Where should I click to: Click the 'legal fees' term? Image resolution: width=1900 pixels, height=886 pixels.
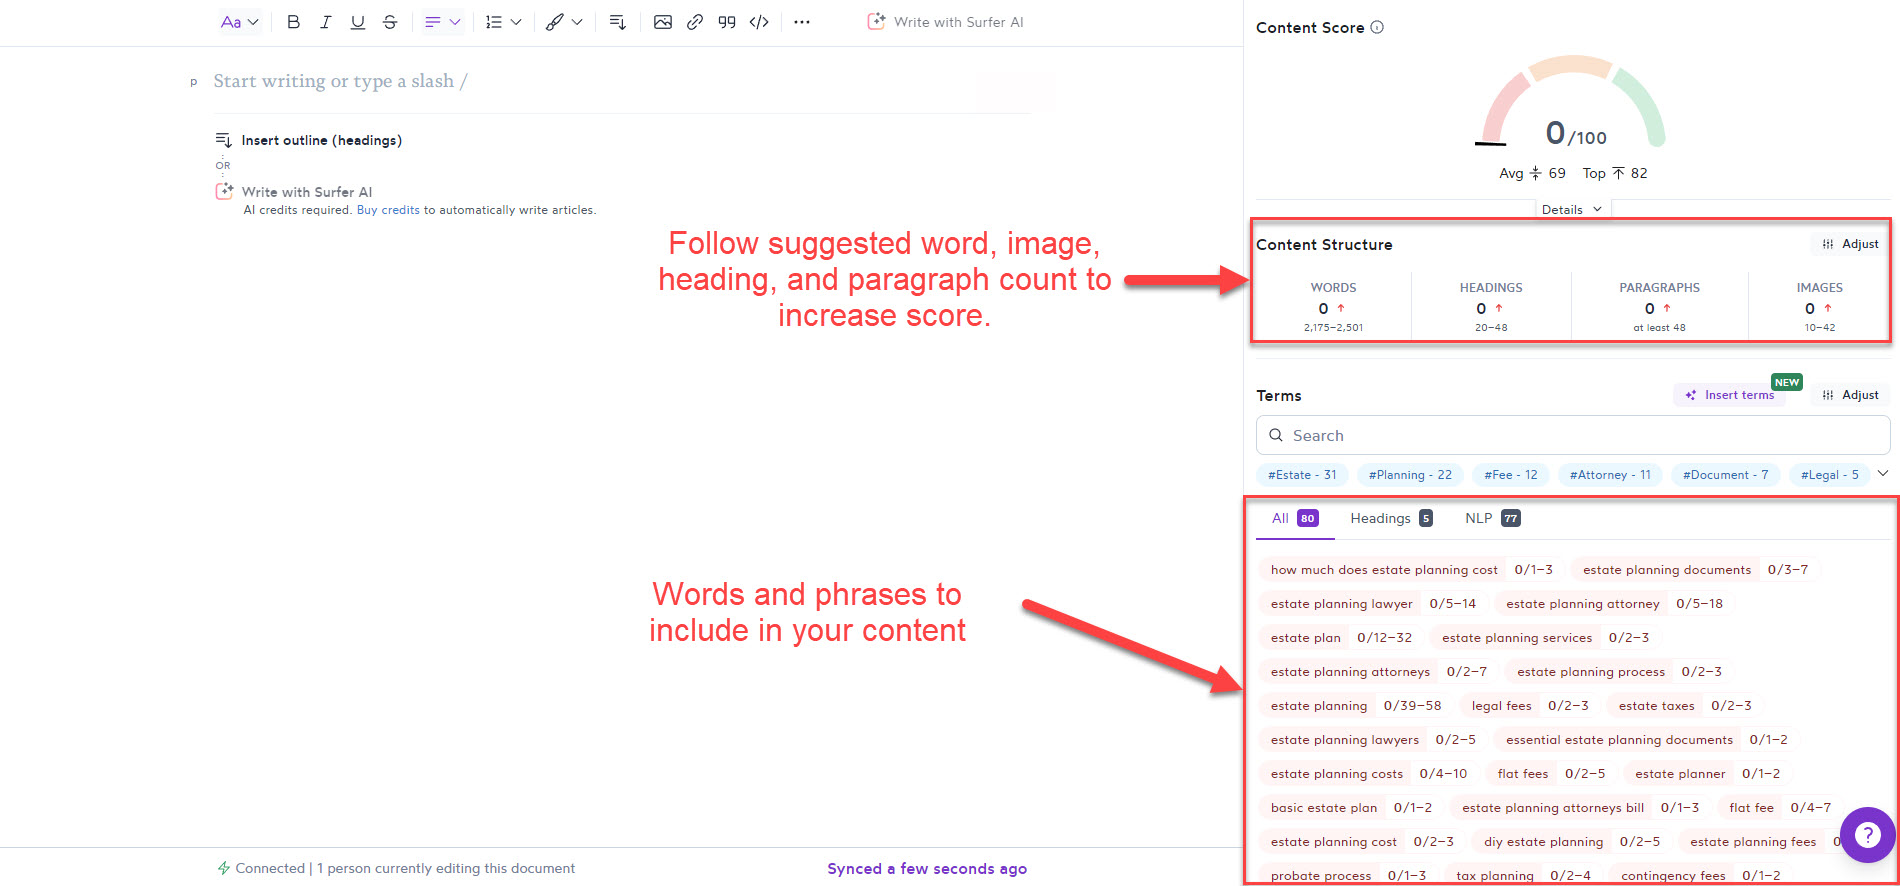point(1501,706)
